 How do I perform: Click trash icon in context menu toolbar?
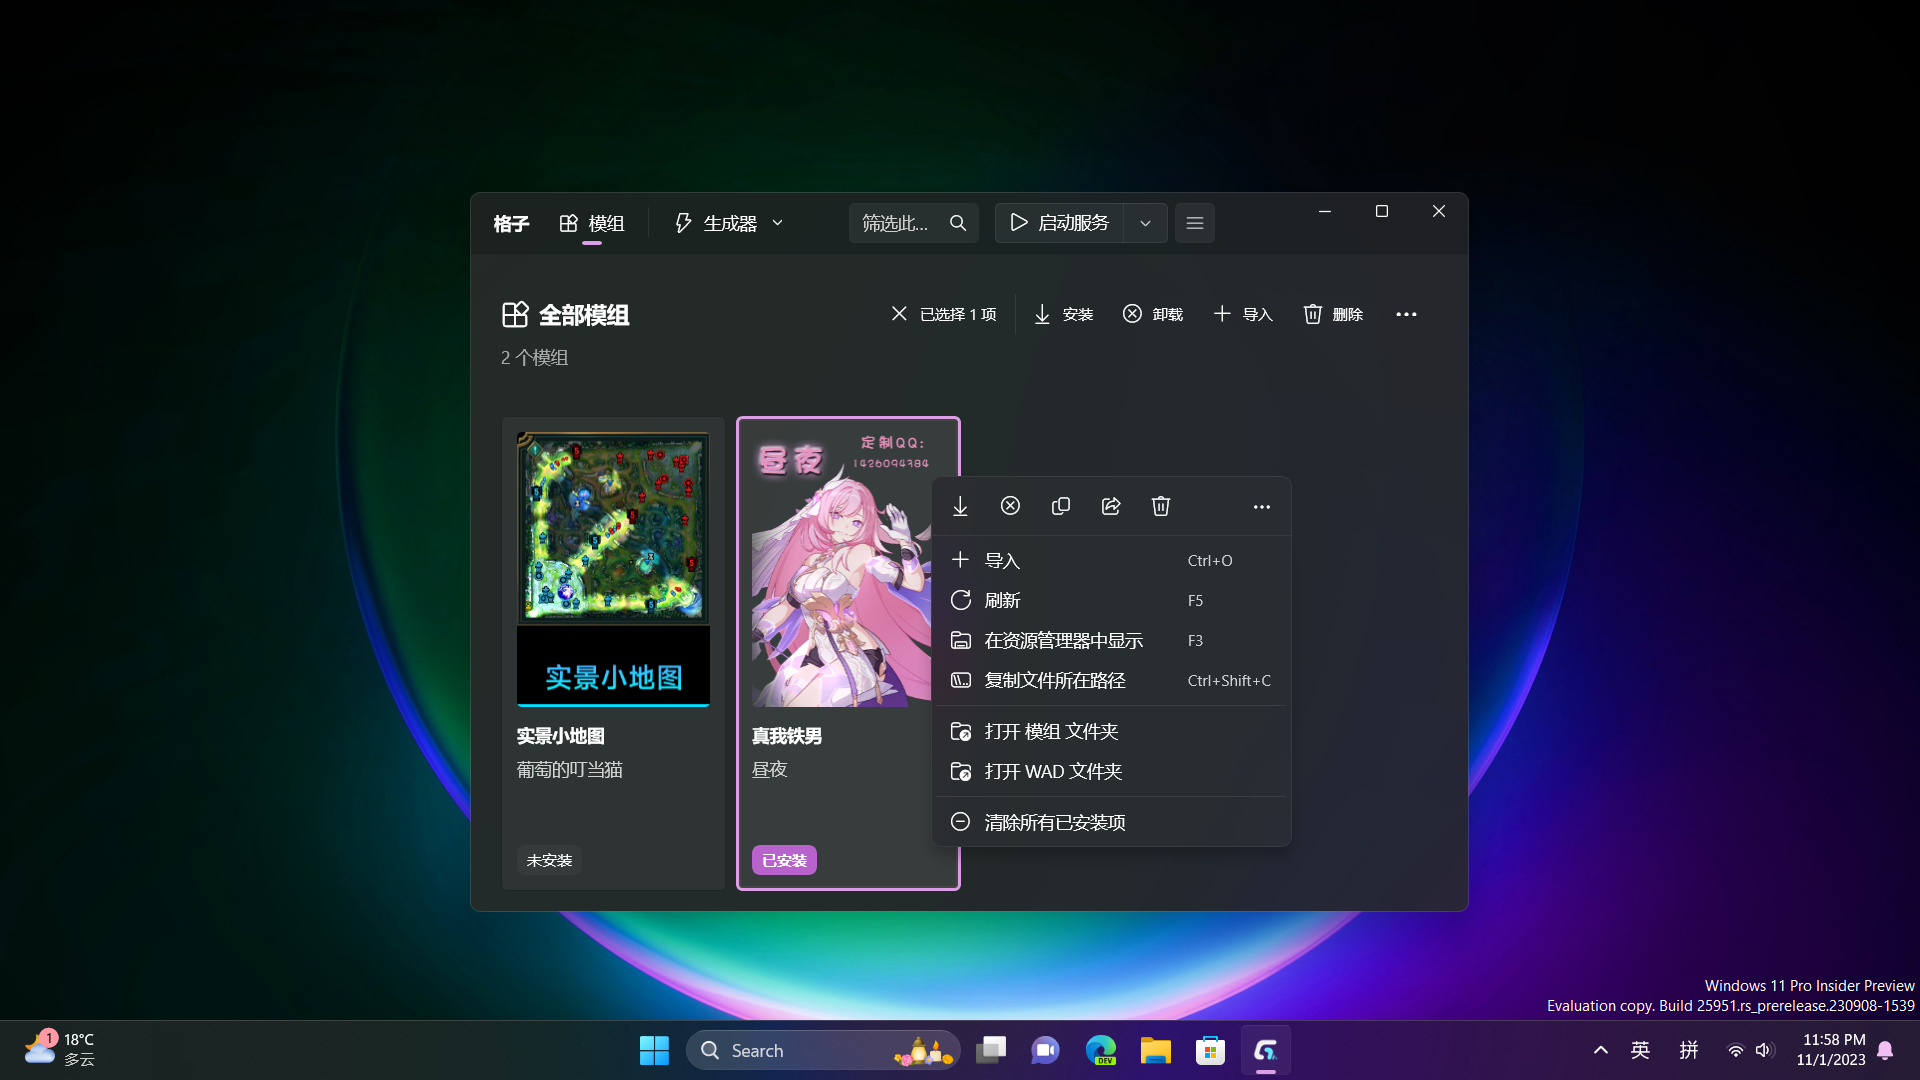[1160, 506]
